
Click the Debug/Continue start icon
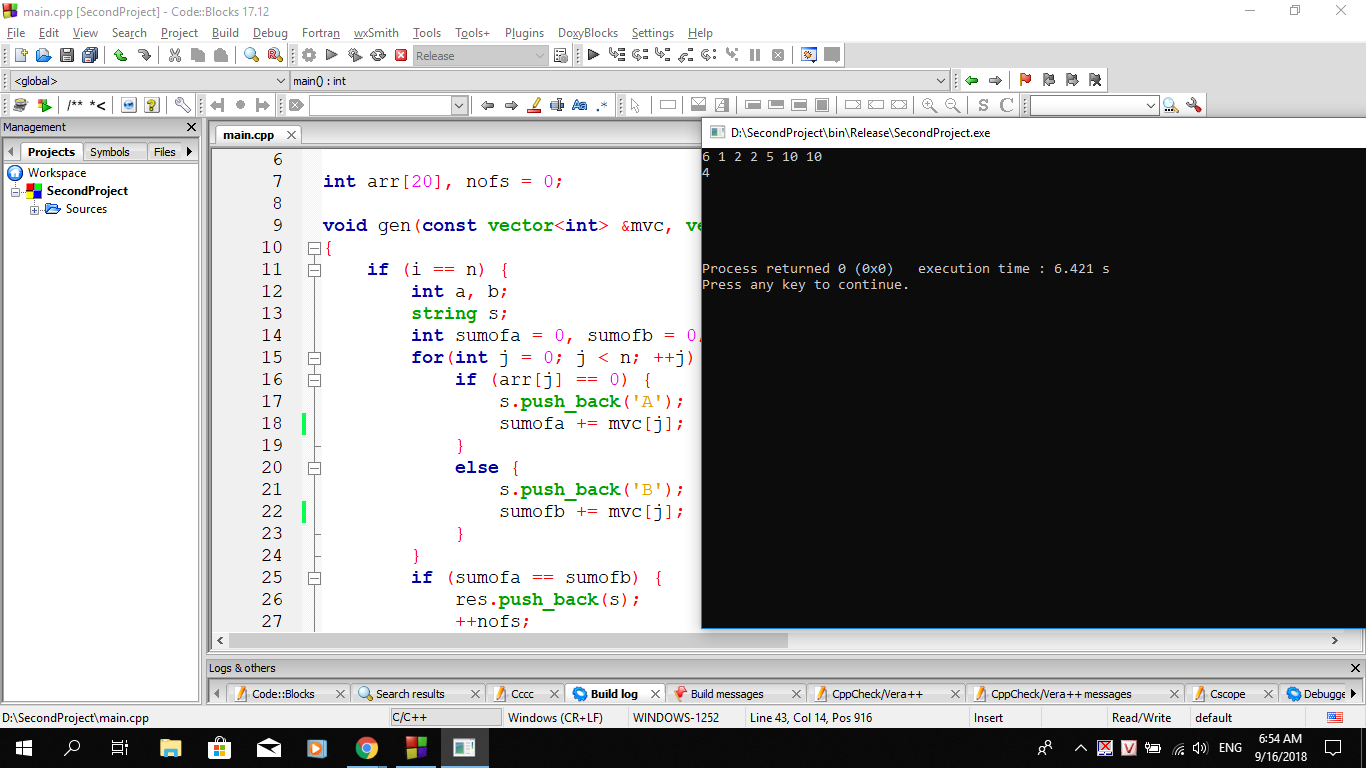[593, 56]
